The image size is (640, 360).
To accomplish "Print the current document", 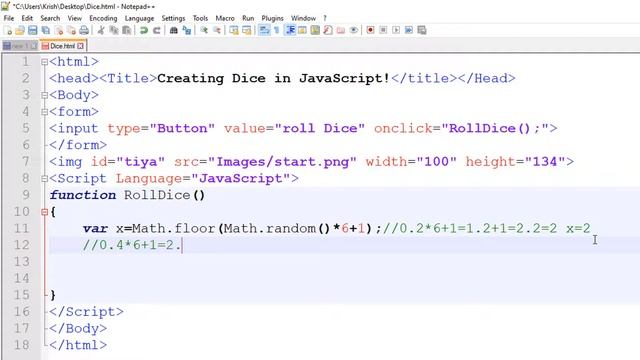I will tap(84, 30).
